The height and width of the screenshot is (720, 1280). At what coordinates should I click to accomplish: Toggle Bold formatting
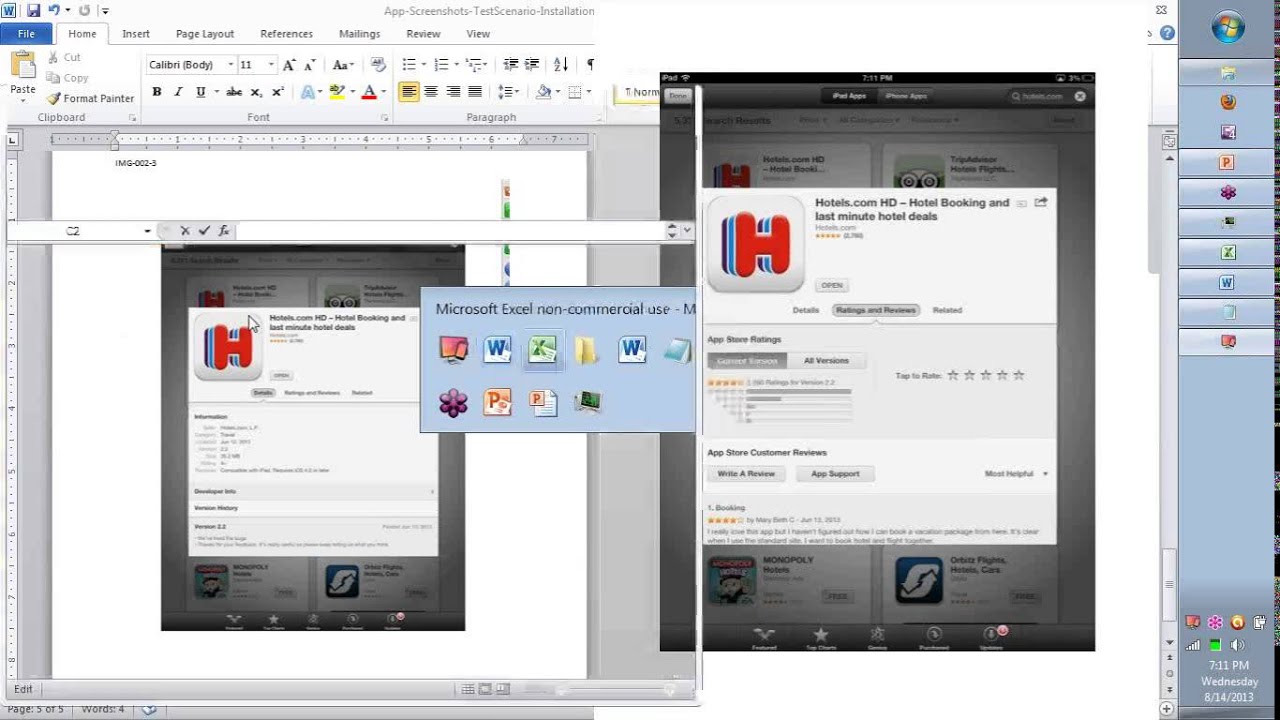click(x=157, y=92)
